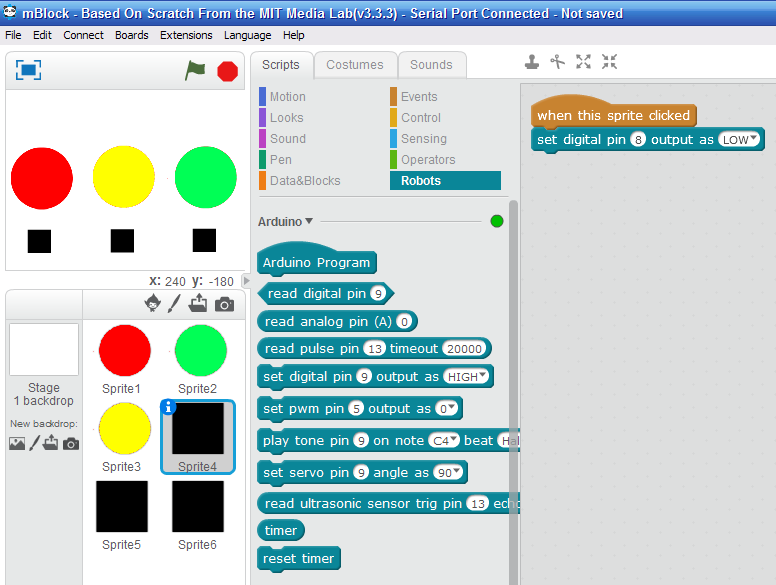Collapse the stage with the small arrow

[x=246, y=281]
